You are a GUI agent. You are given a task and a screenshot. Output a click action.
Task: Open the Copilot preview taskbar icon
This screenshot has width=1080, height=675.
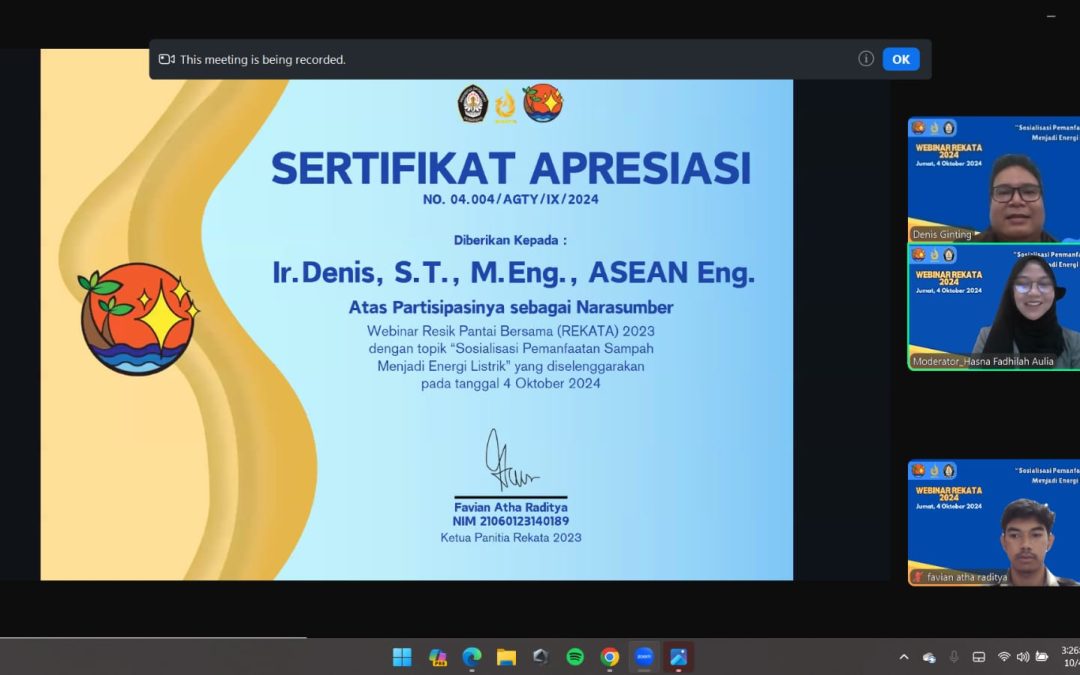[437, 657]
